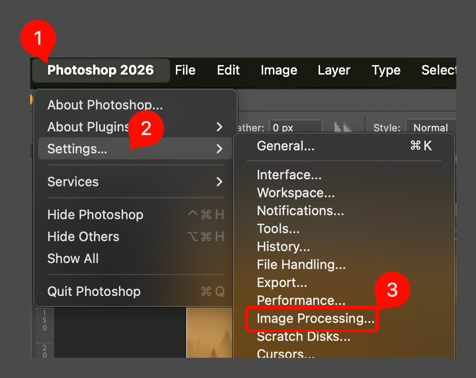Open the Type menu

pos(386,71)
